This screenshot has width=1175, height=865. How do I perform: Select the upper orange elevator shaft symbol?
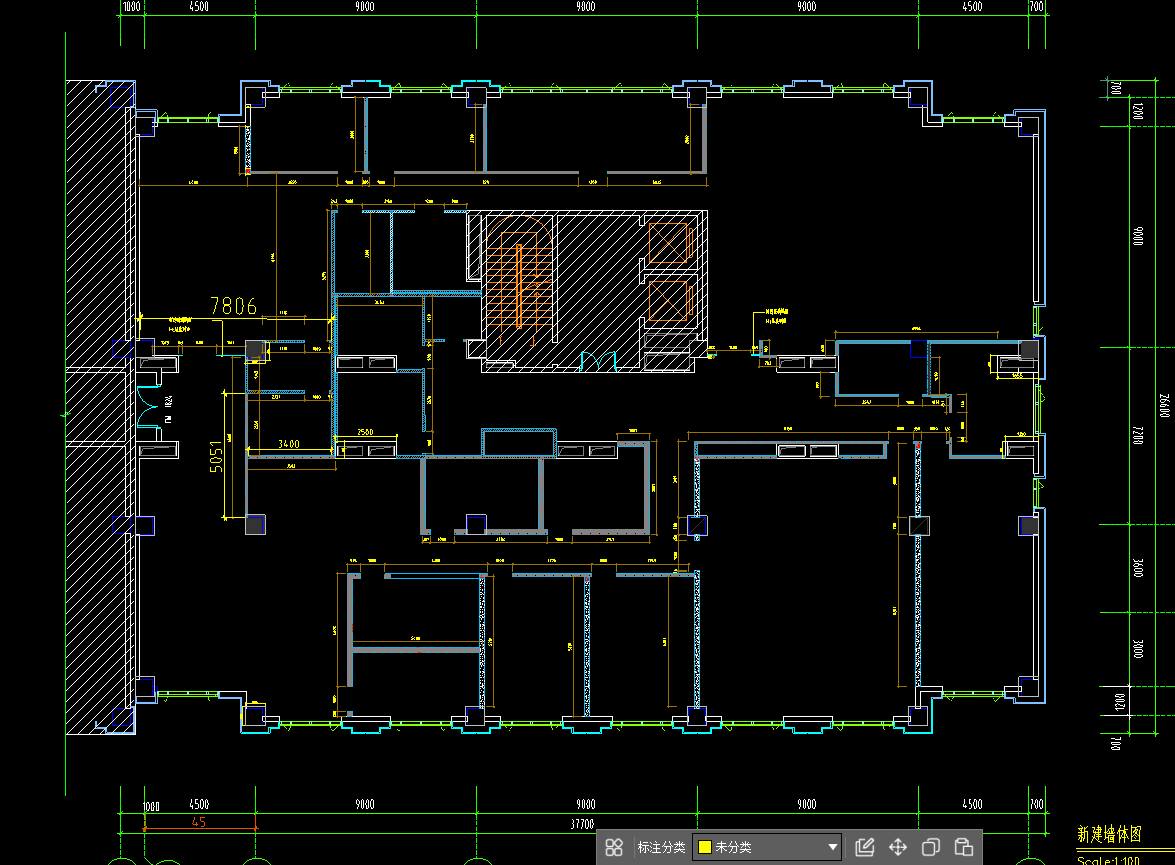pos(669,243)
